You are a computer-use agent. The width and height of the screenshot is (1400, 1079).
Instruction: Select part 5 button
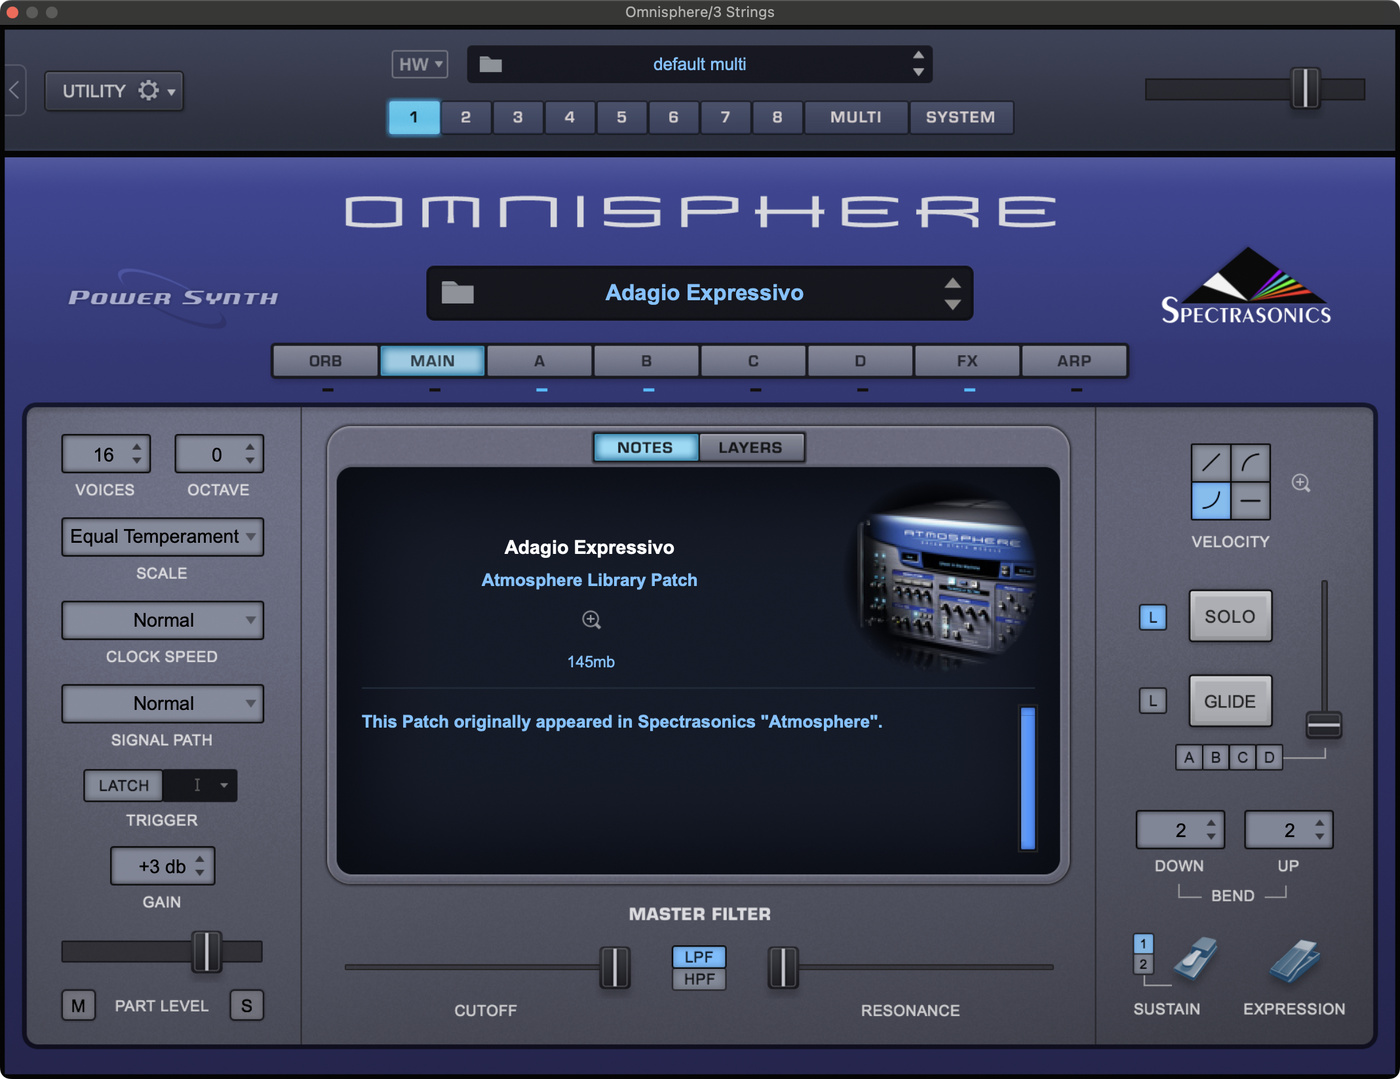tap(621, 117)
